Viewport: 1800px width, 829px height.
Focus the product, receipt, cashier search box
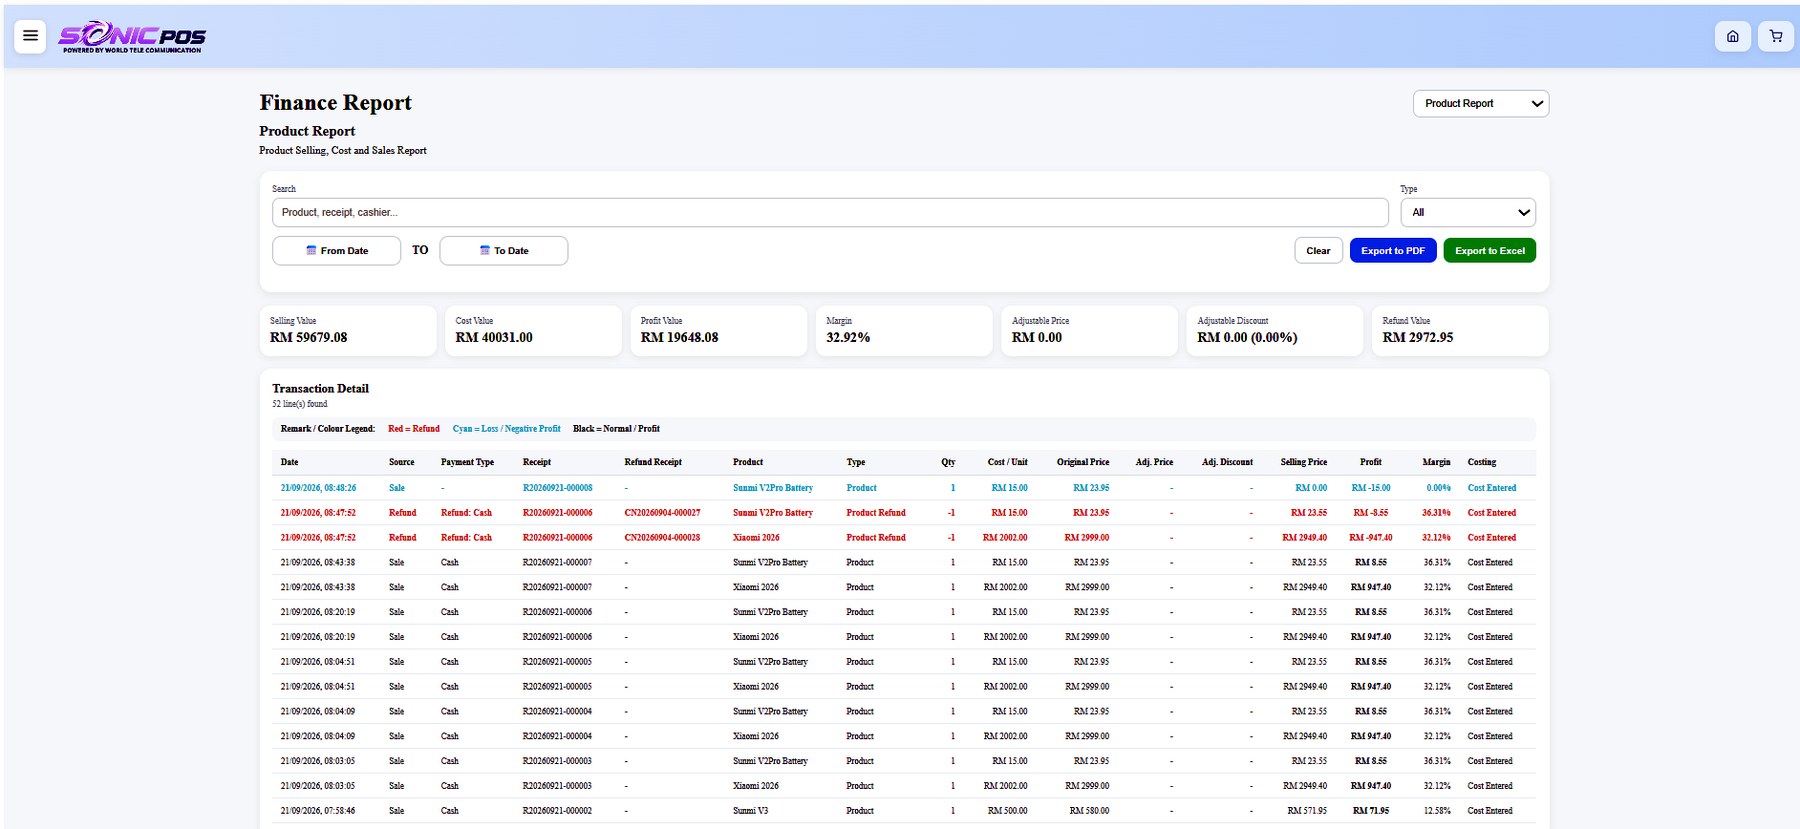click(830, 212)
